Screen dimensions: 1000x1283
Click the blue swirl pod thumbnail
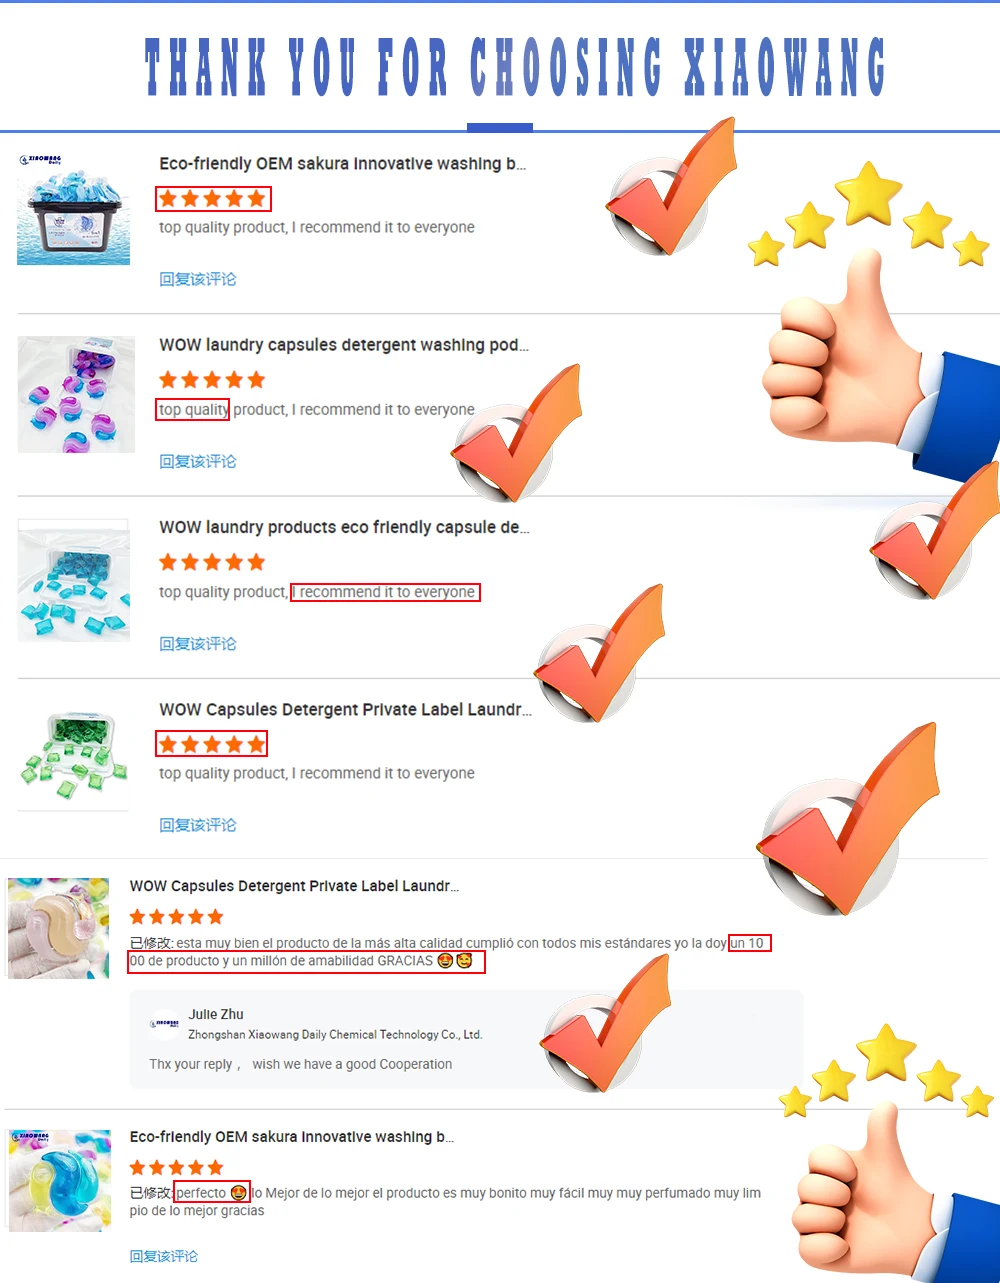click(x=60, y=1180)
